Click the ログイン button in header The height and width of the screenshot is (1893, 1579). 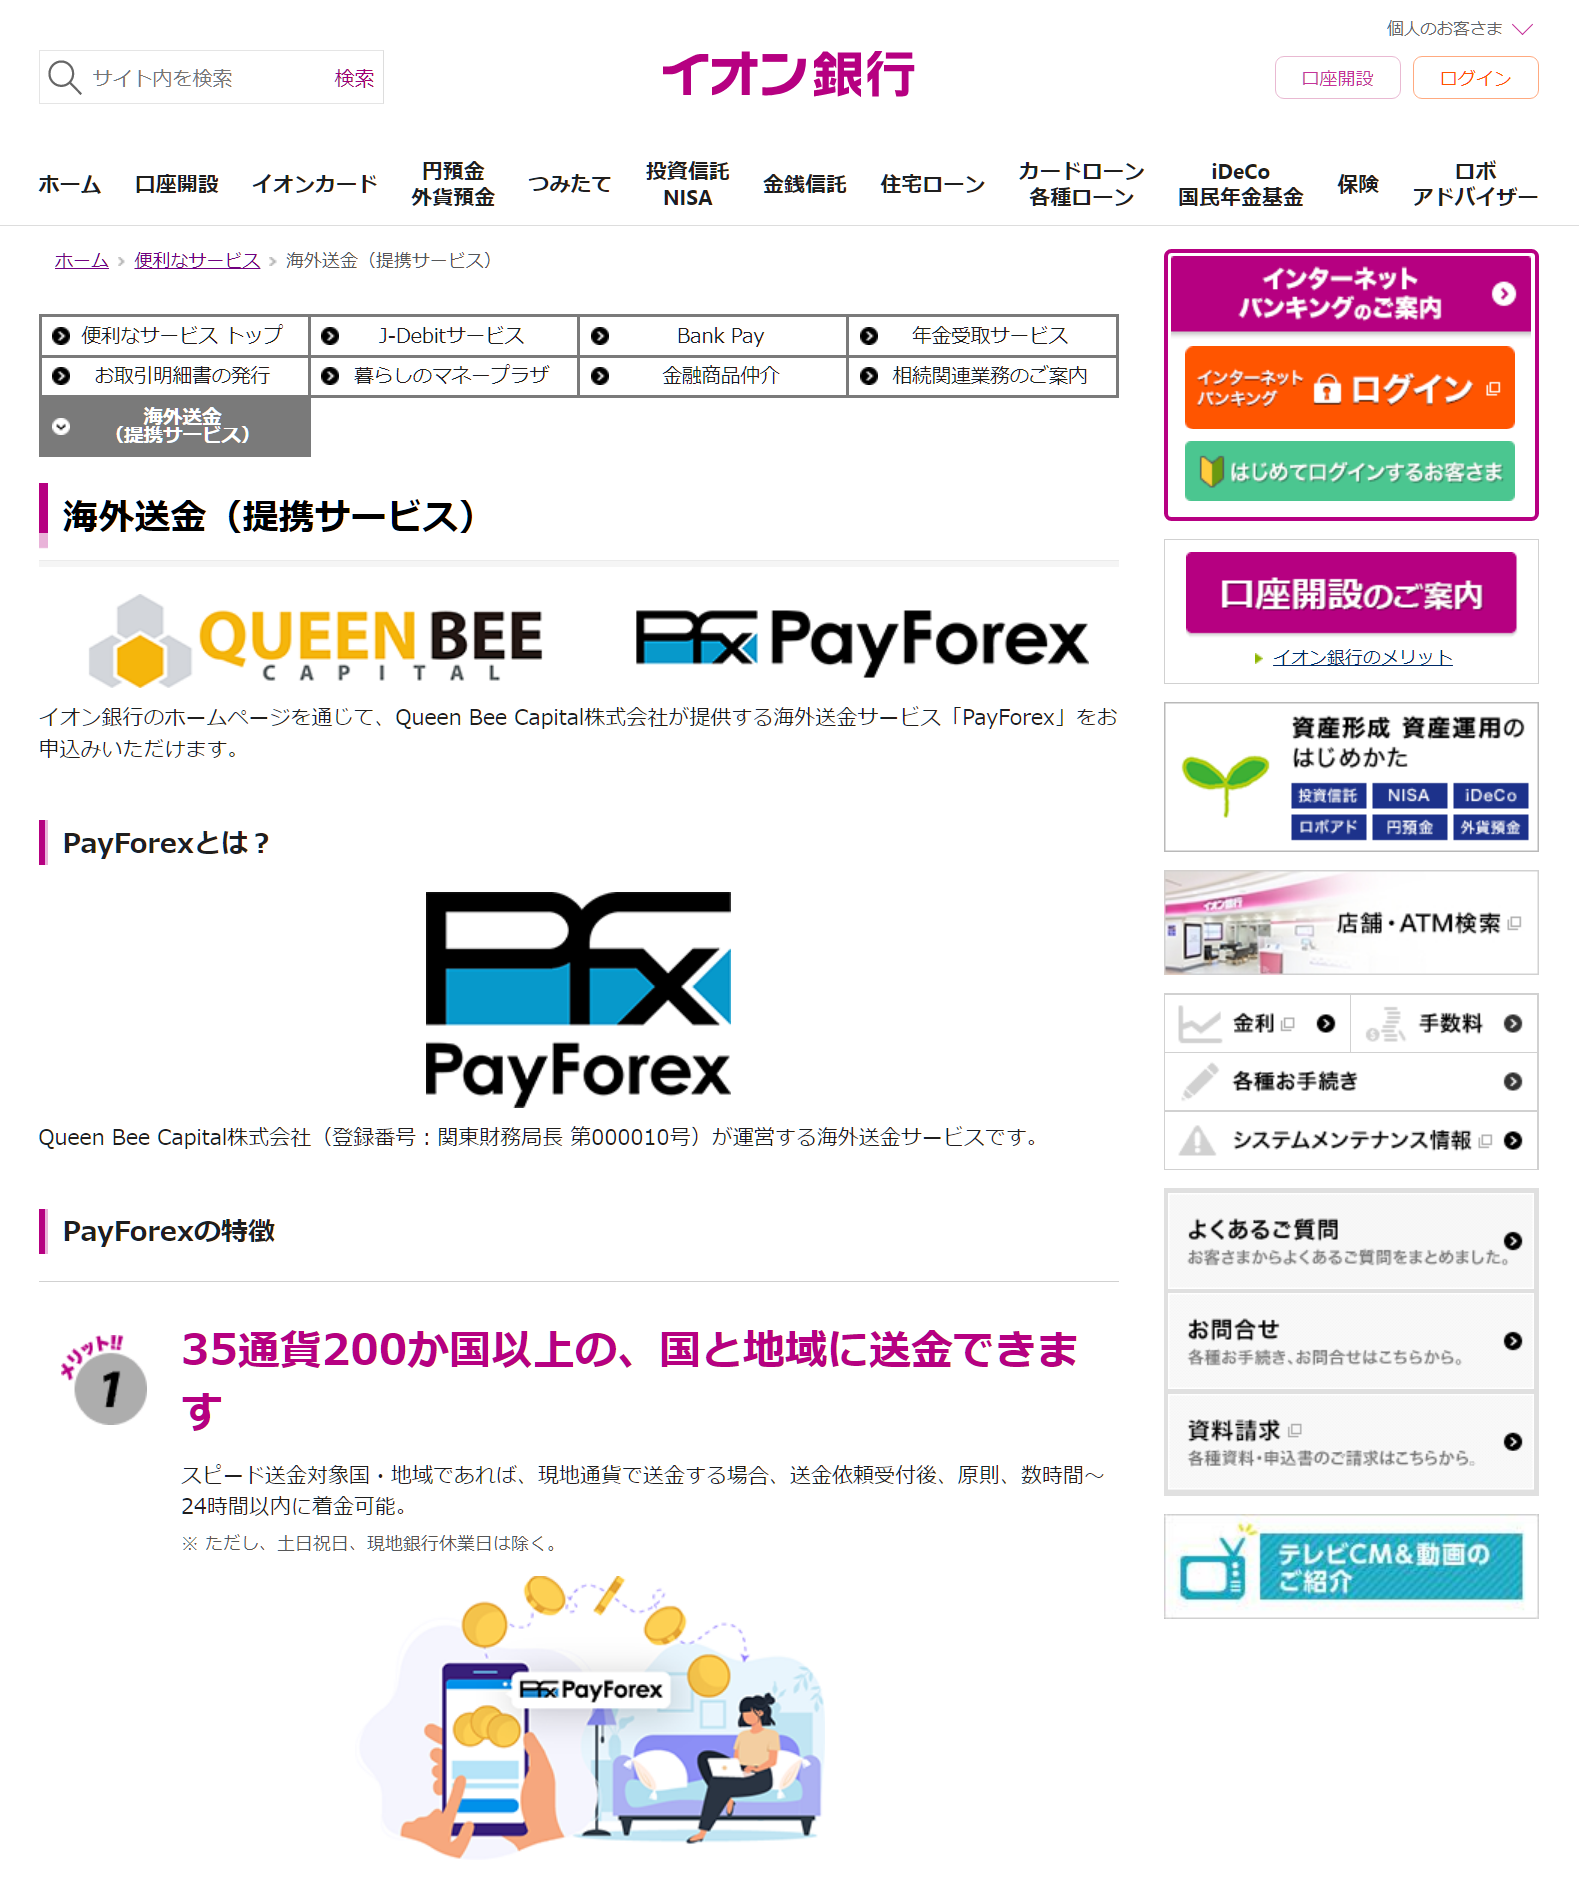(1476, 78)
